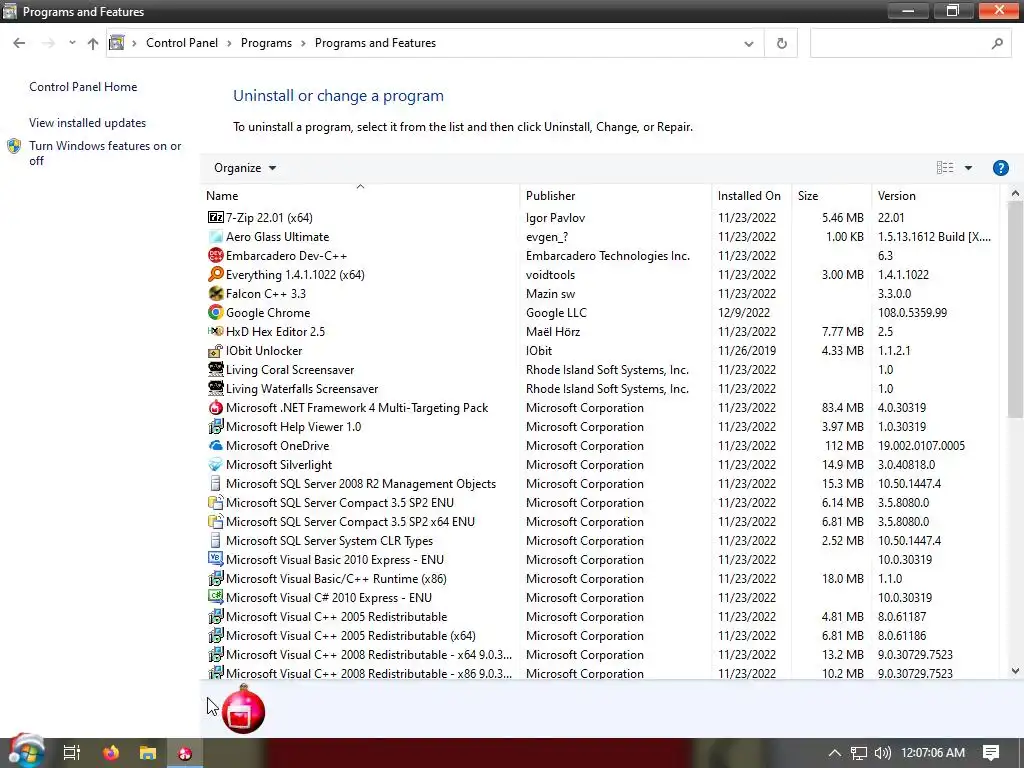Viewport: 1024px width, 768px height.
Task: Open View installed updates link
Action: point(88,123)
